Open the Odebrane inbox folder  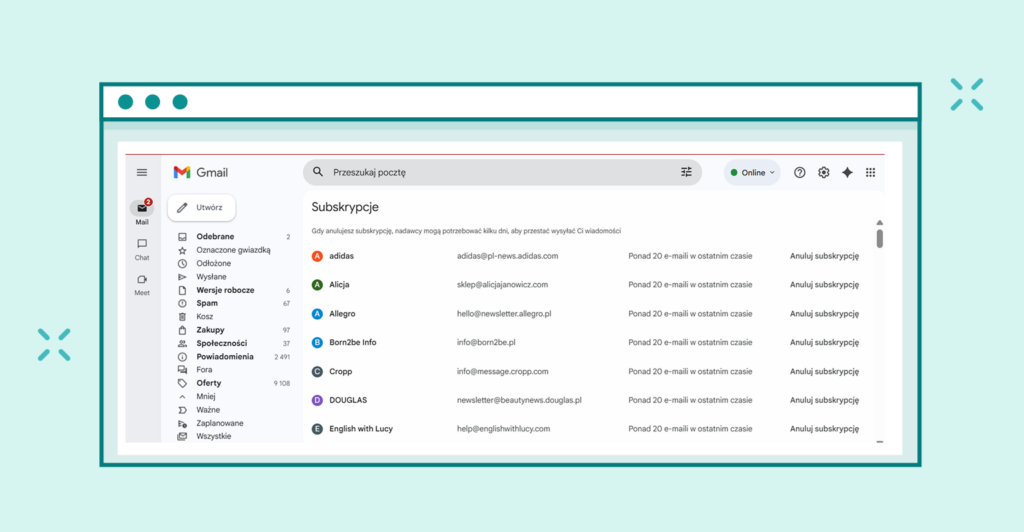pos(215,237)
